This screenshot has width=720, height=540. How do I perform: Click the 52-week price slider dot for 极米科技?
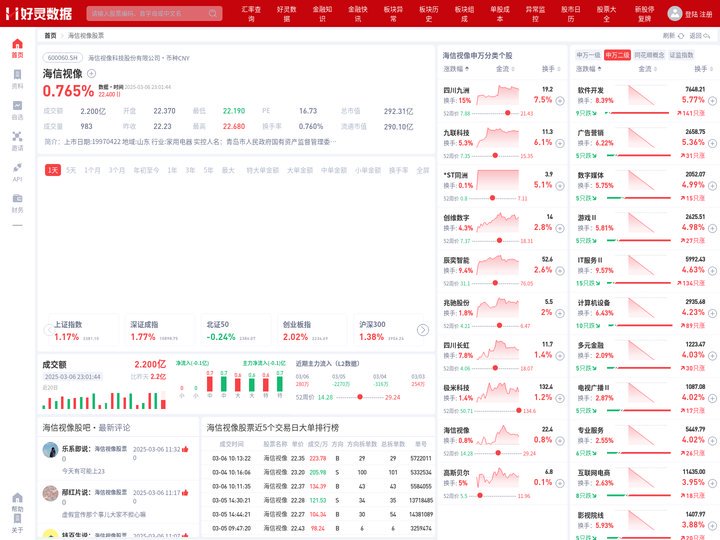[518, 411]
